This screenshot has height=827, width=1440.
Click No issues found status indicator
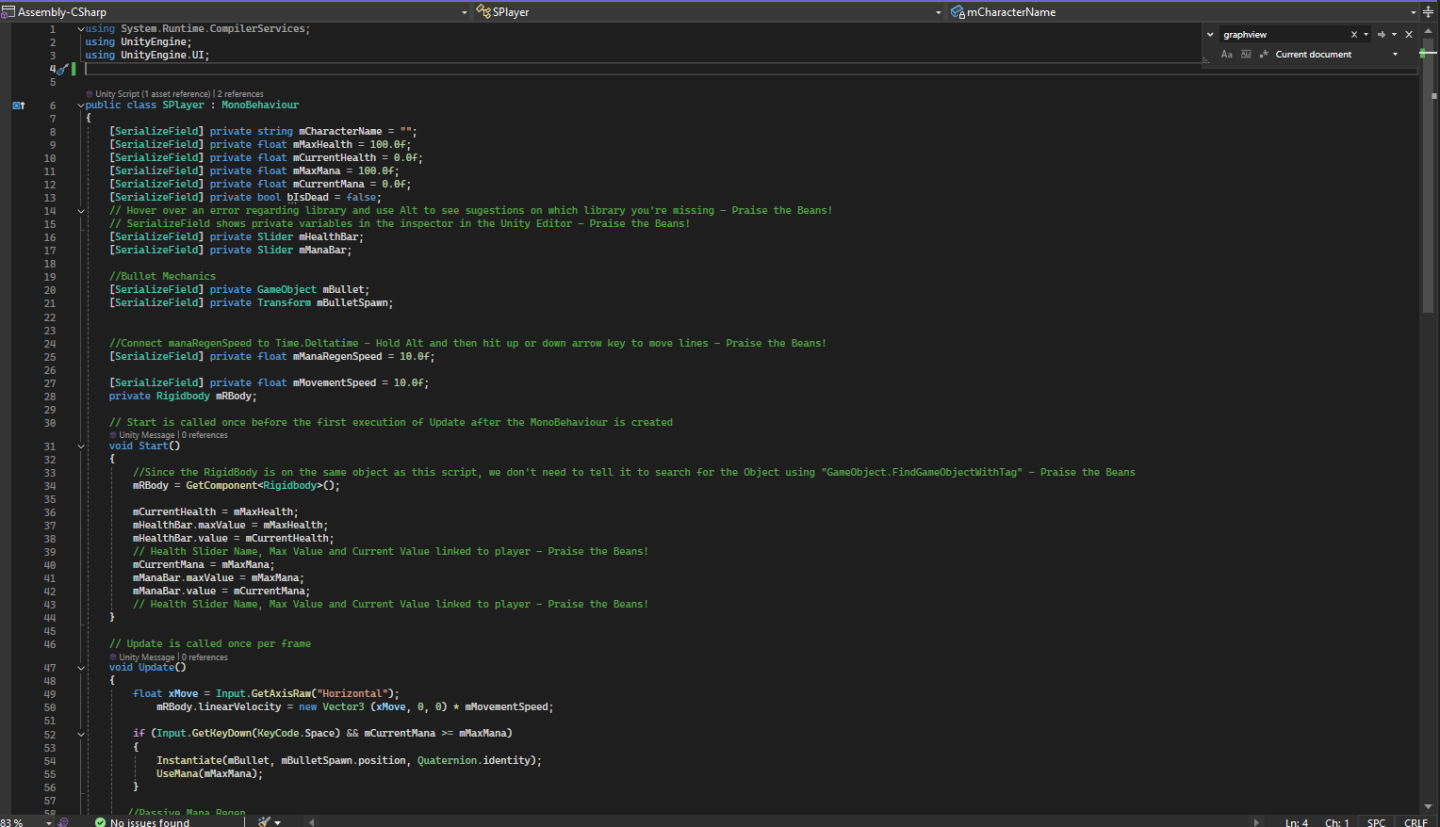(142, 822)
